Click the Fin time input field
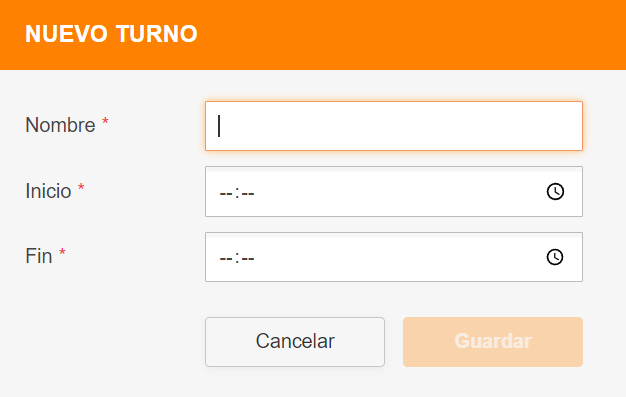This screenshot has height=397, width=626. pyautogui.click(x=394, y=257)
